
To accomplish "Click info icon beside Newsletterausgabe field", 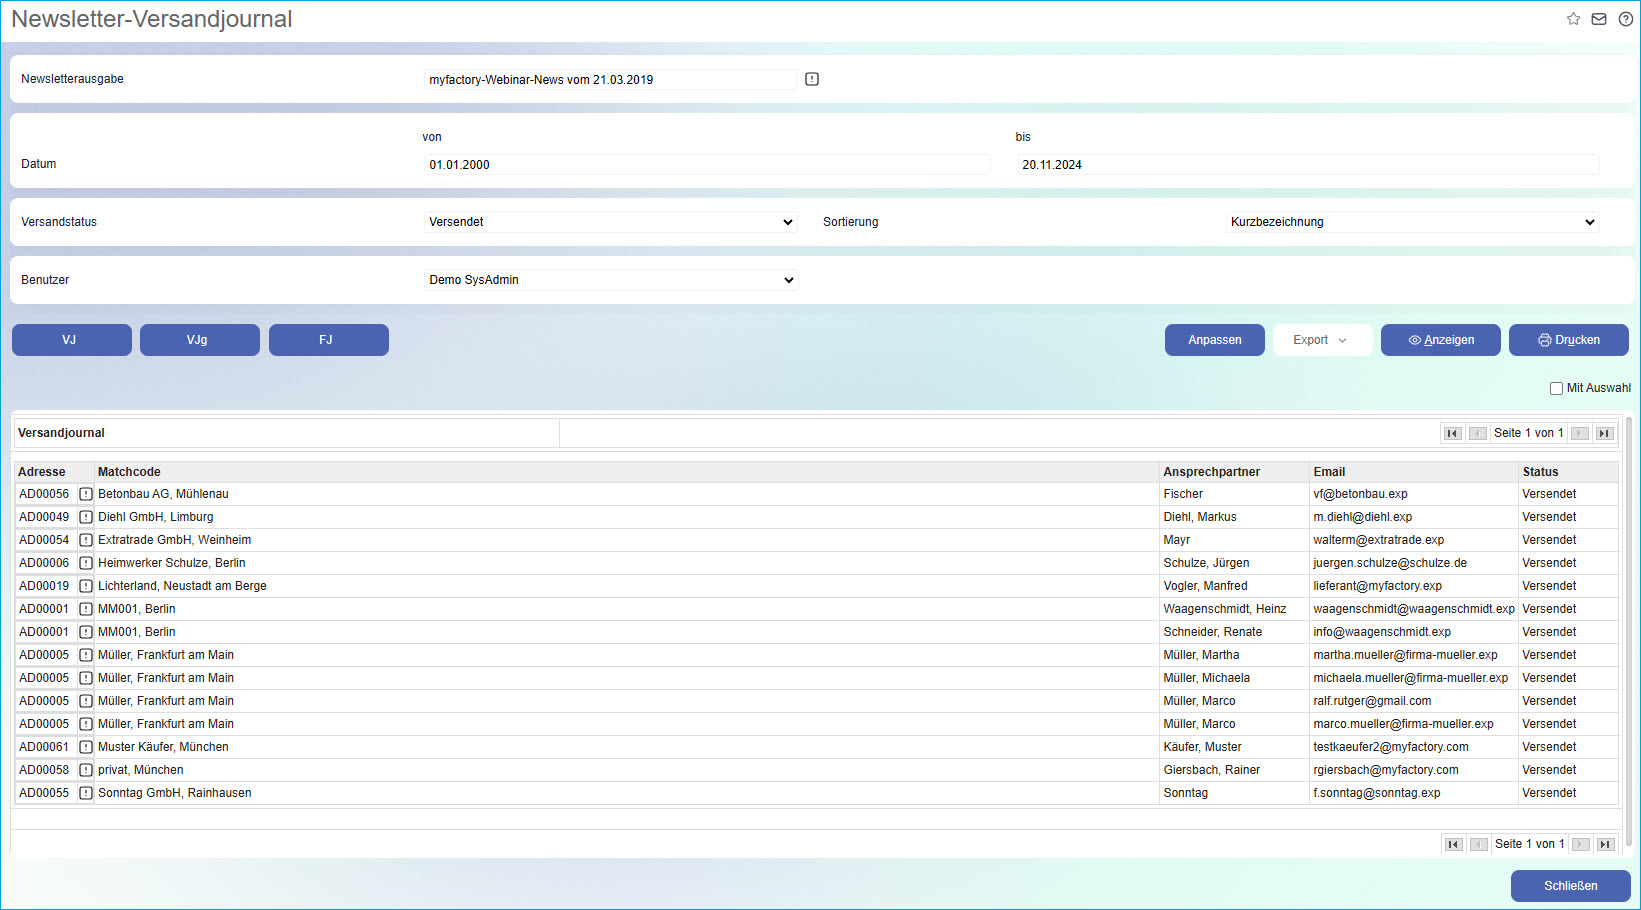I will (812, 80).
